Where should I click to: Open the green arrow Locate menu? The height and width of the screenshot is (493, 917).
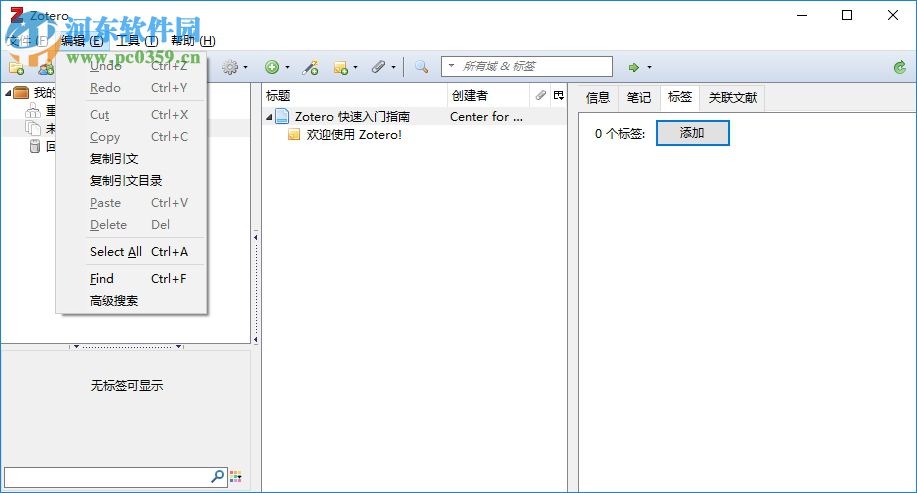tap(640, 67)
